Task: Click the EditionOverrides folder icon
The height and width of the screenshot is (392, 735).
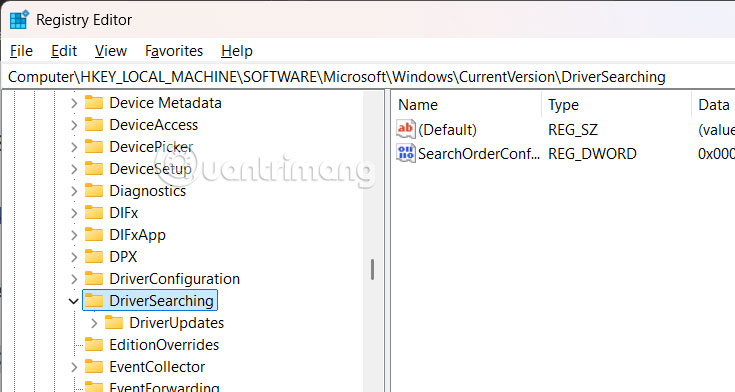Action: pos(94,345)
